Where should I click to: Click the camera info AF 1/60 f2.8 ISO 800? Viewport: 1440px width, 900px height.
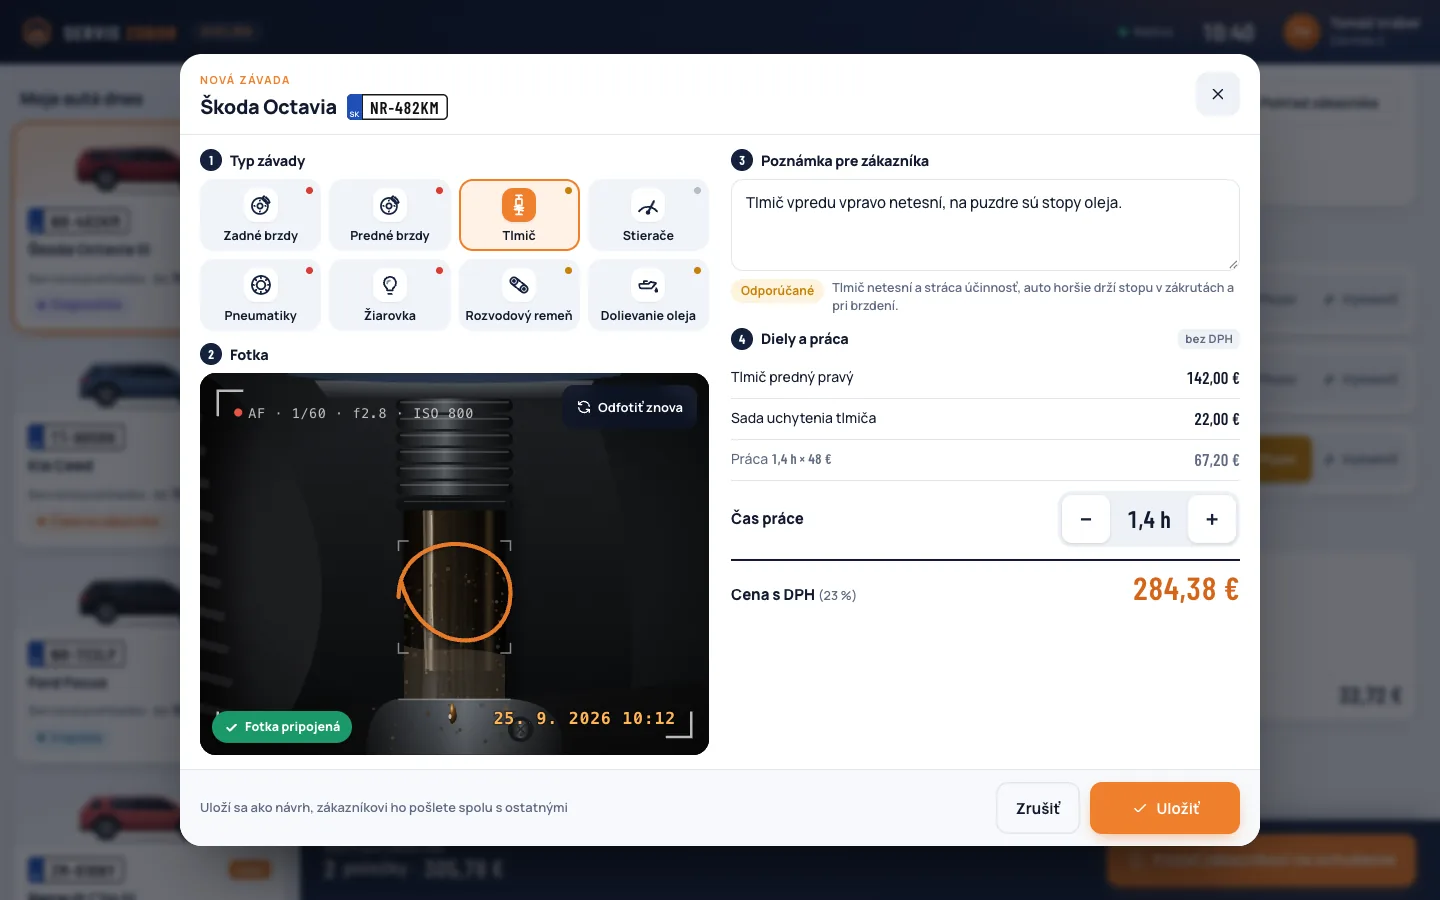360,413
